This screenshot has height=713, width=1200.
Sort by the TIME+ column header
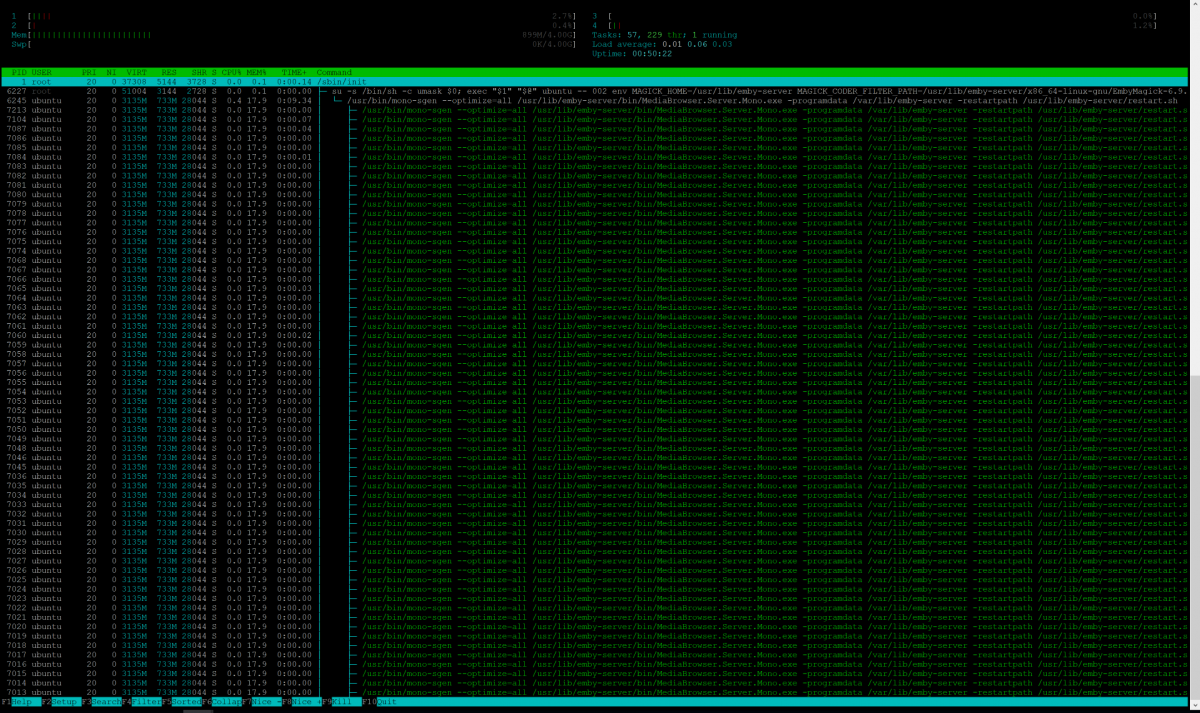tap(295, 73)
